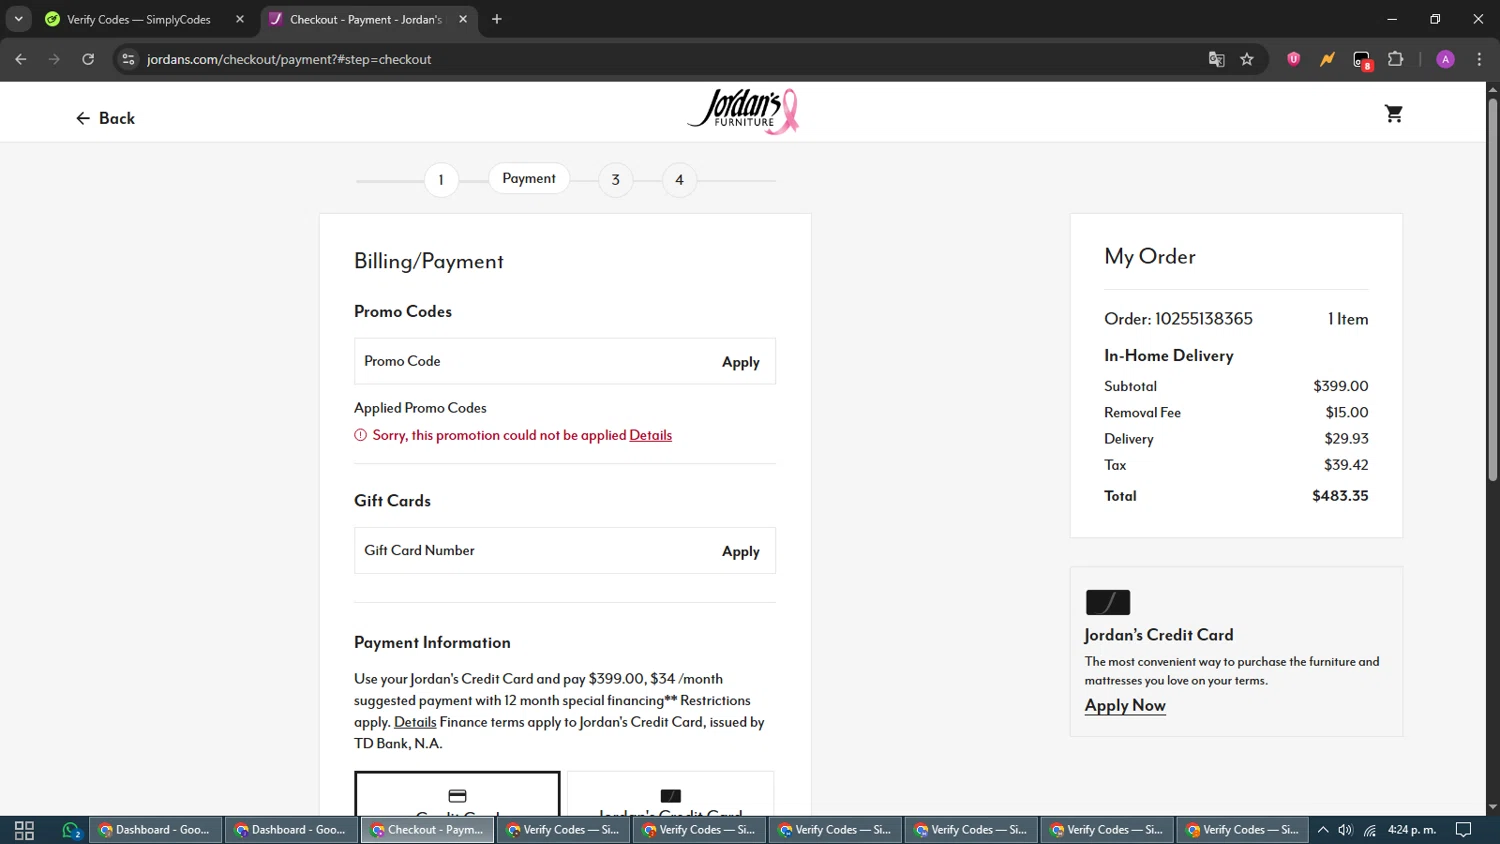Click the Back arrow link
The image size is (1500, 844).
(105, 118)
